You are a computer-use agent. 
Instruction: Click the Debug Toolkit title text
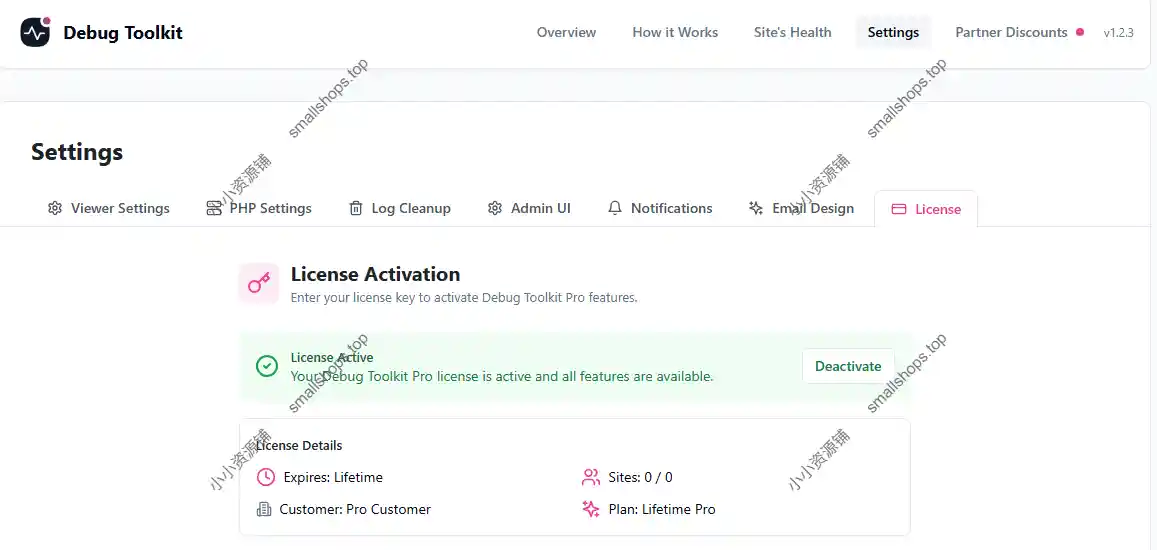click(x=123, y=32)
